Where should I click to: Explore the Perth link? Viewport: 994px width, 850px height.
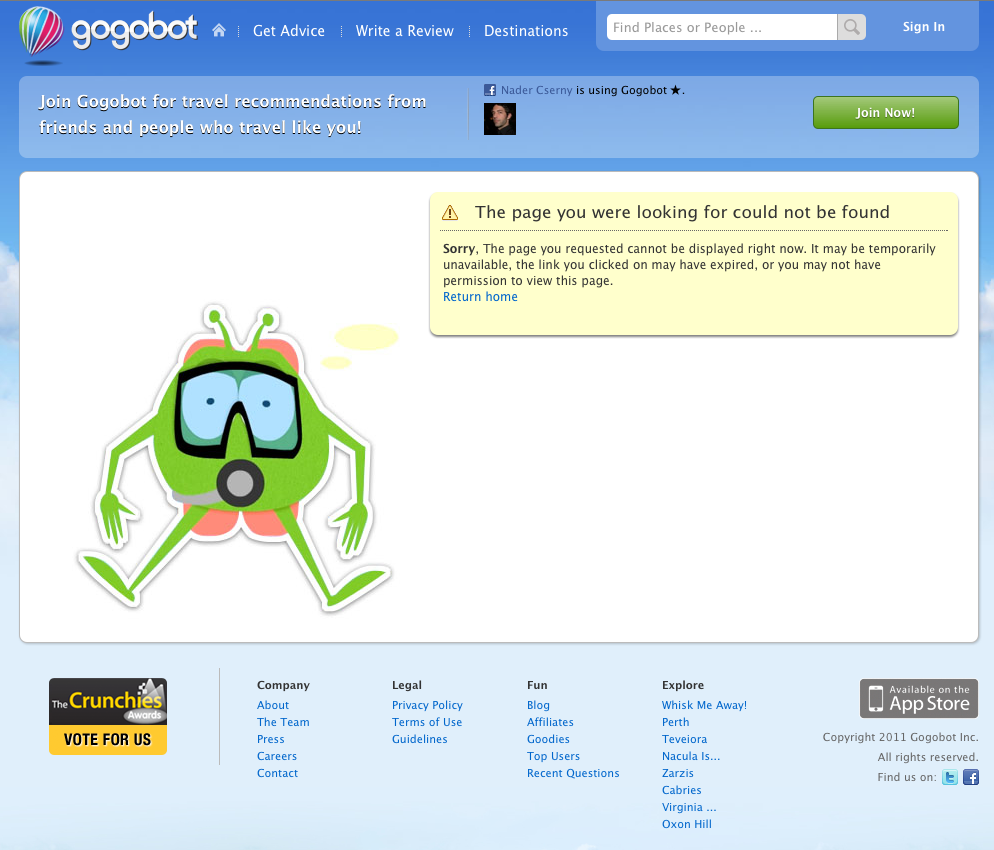click(x=675, y=722)
